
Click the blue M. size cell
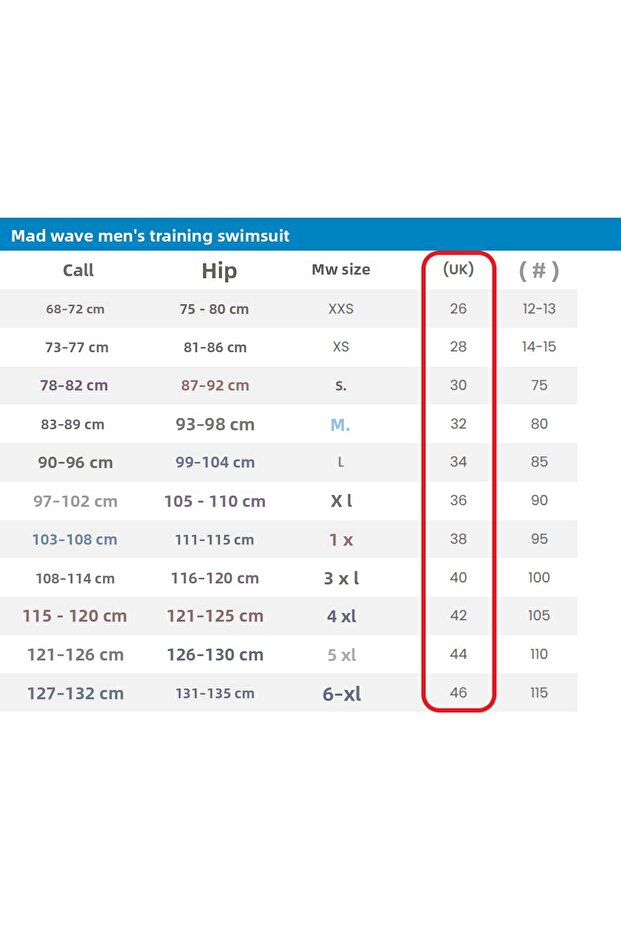(341, 424)
